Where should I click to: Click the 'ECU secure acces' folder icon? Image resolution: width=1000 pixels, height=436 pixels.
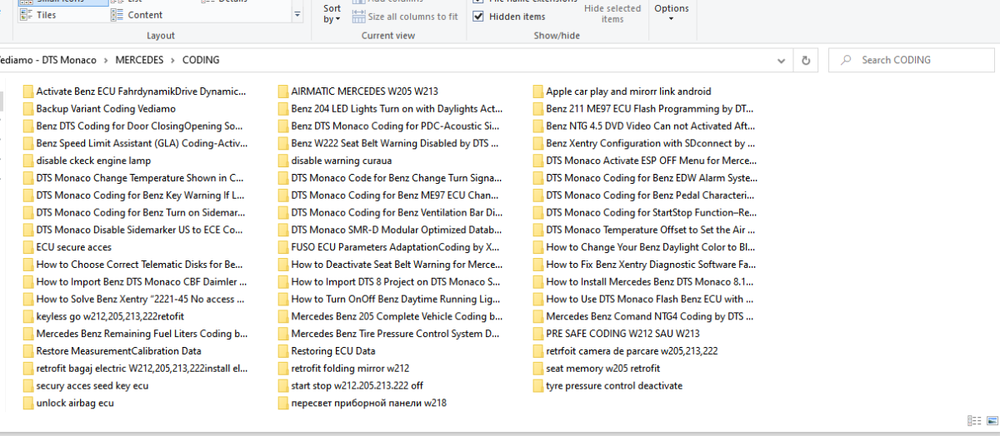click(28, 247)
